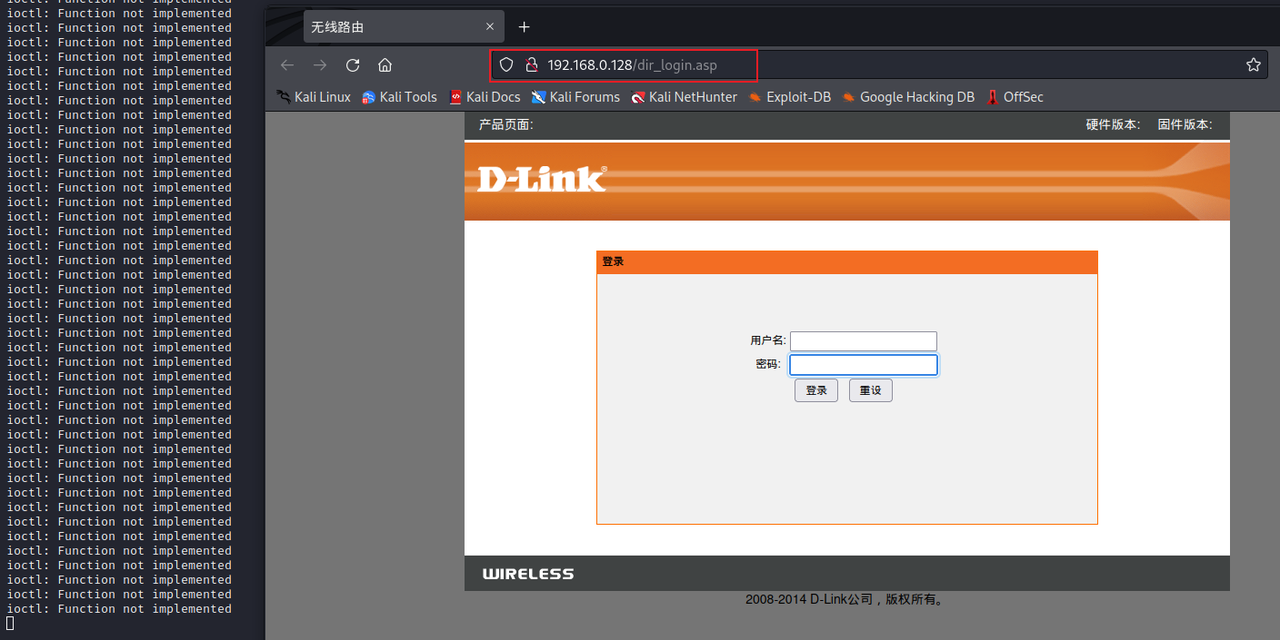The image size is (1280, 640).
Task: Click the WIRELESS footer text
Action: pos(528,574)
